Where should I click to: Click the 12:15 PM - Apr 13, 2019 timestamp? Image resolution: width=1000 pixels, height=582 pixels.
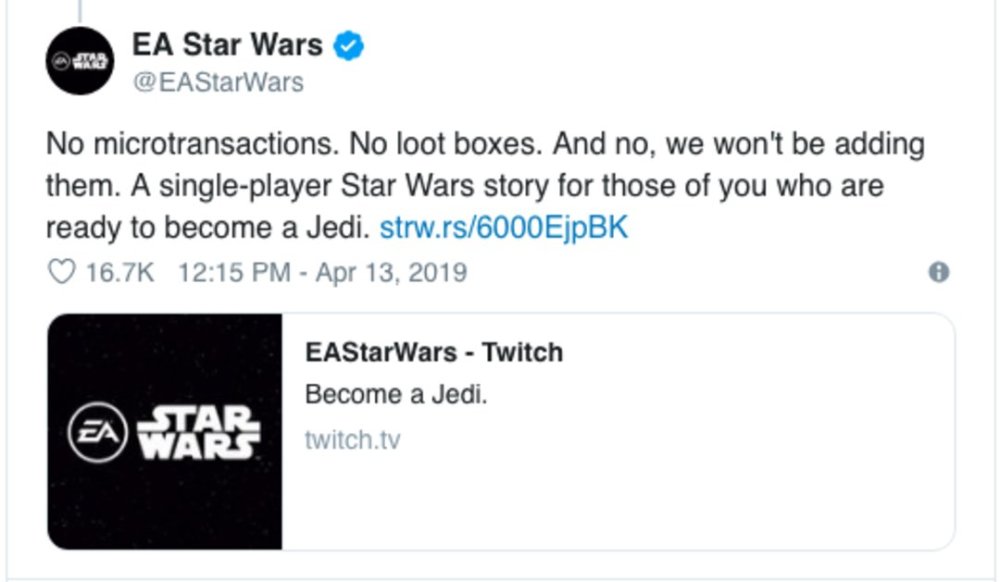(x=323, y=273)
